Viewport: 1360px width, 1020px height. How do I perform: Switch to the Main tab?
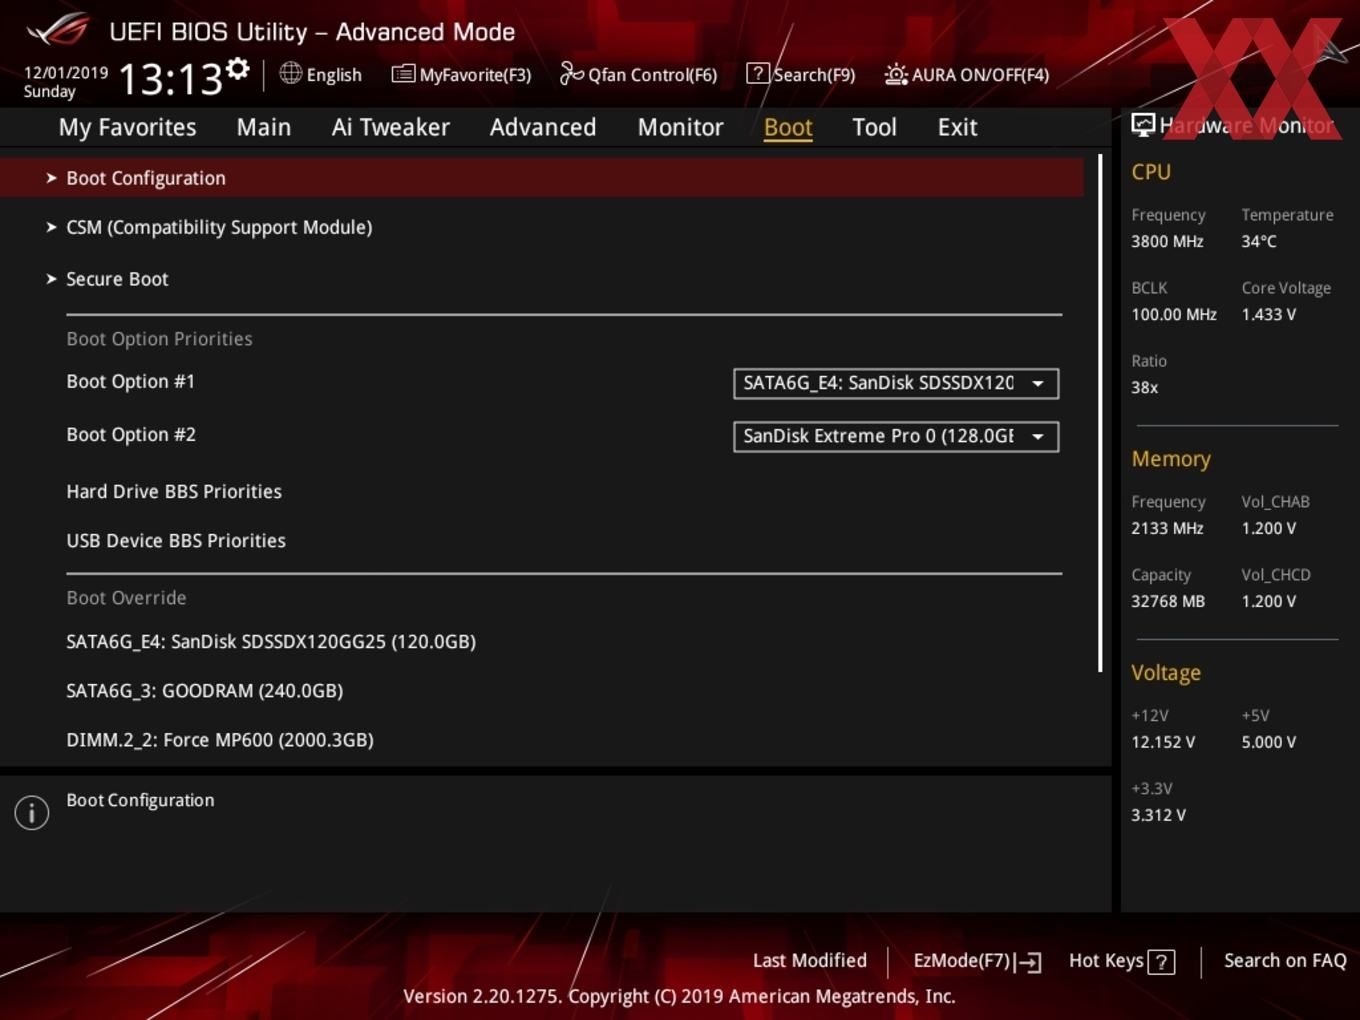[264, 127]
